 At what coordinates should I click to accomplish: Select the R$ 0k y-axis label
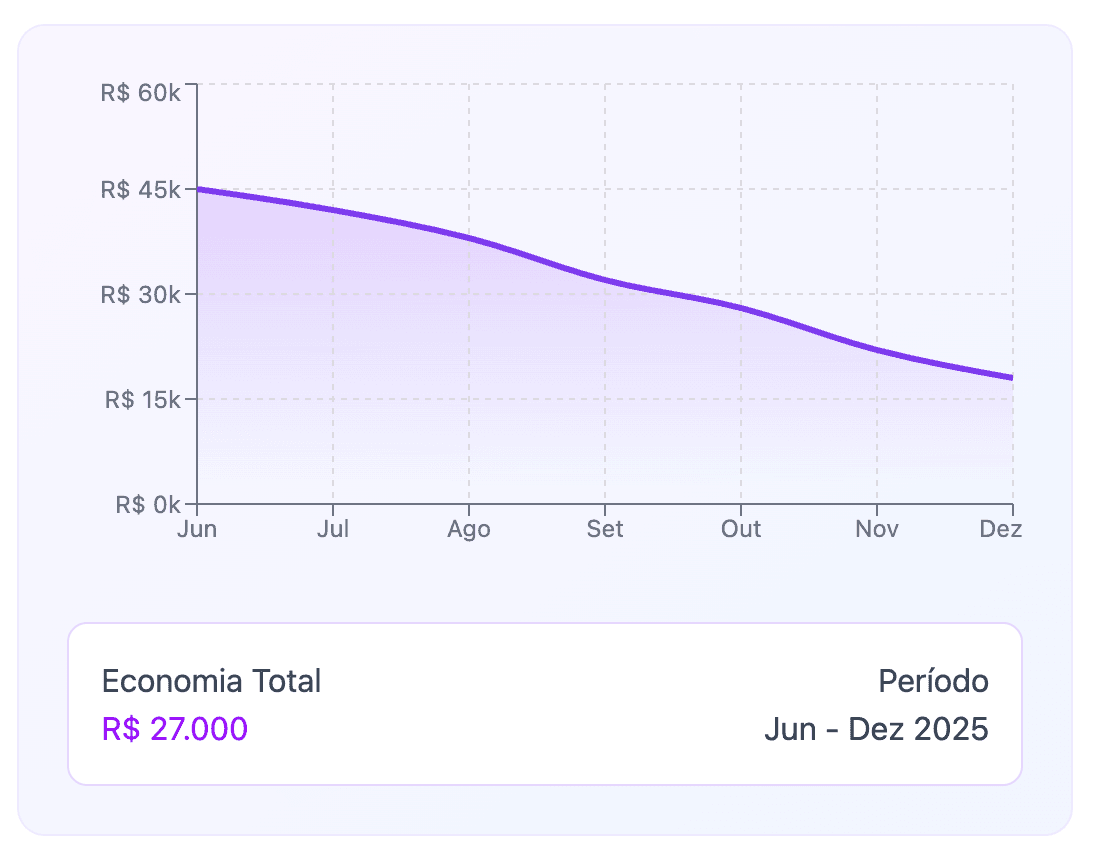[x=146, y=504]
